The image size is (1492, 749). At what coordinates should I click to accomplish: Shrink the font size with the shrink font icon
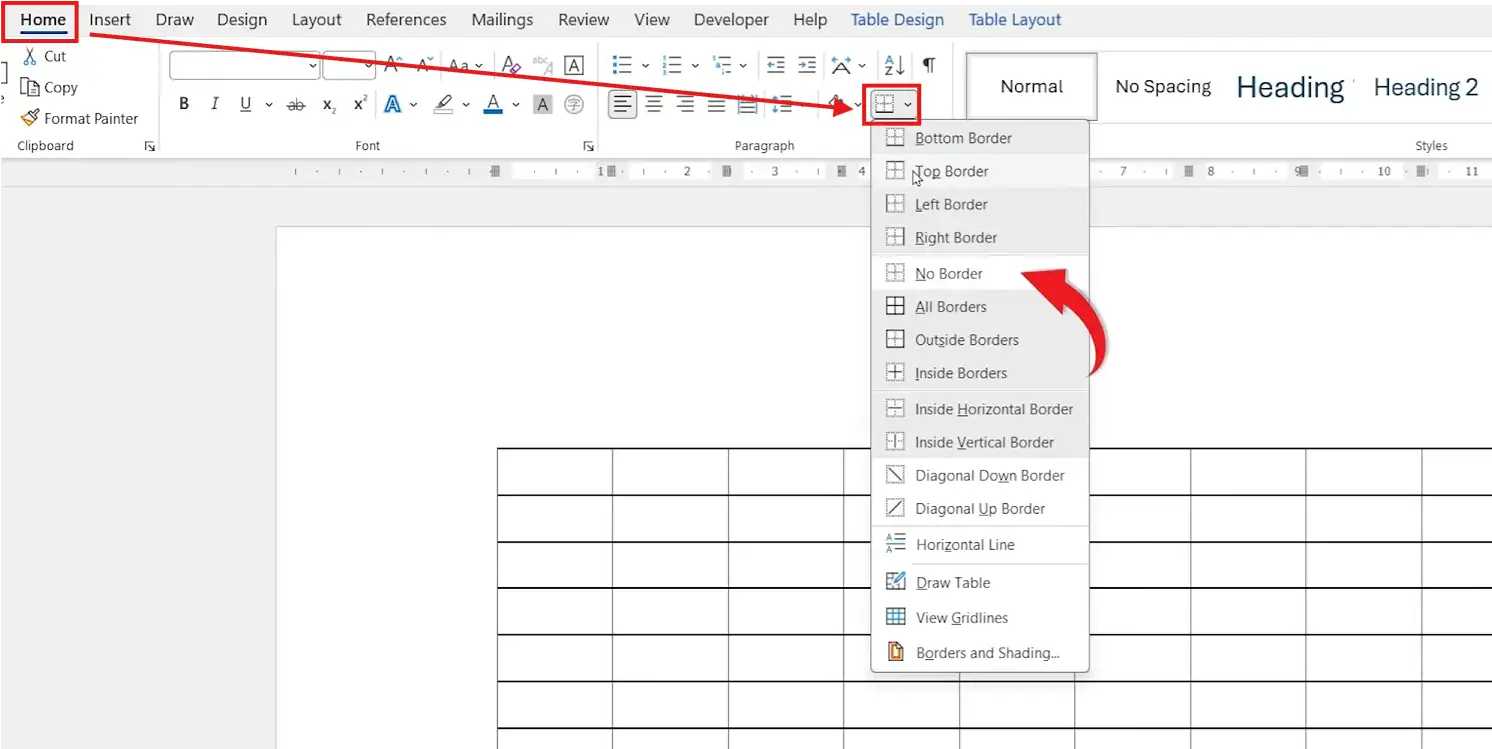click(425, 65)
